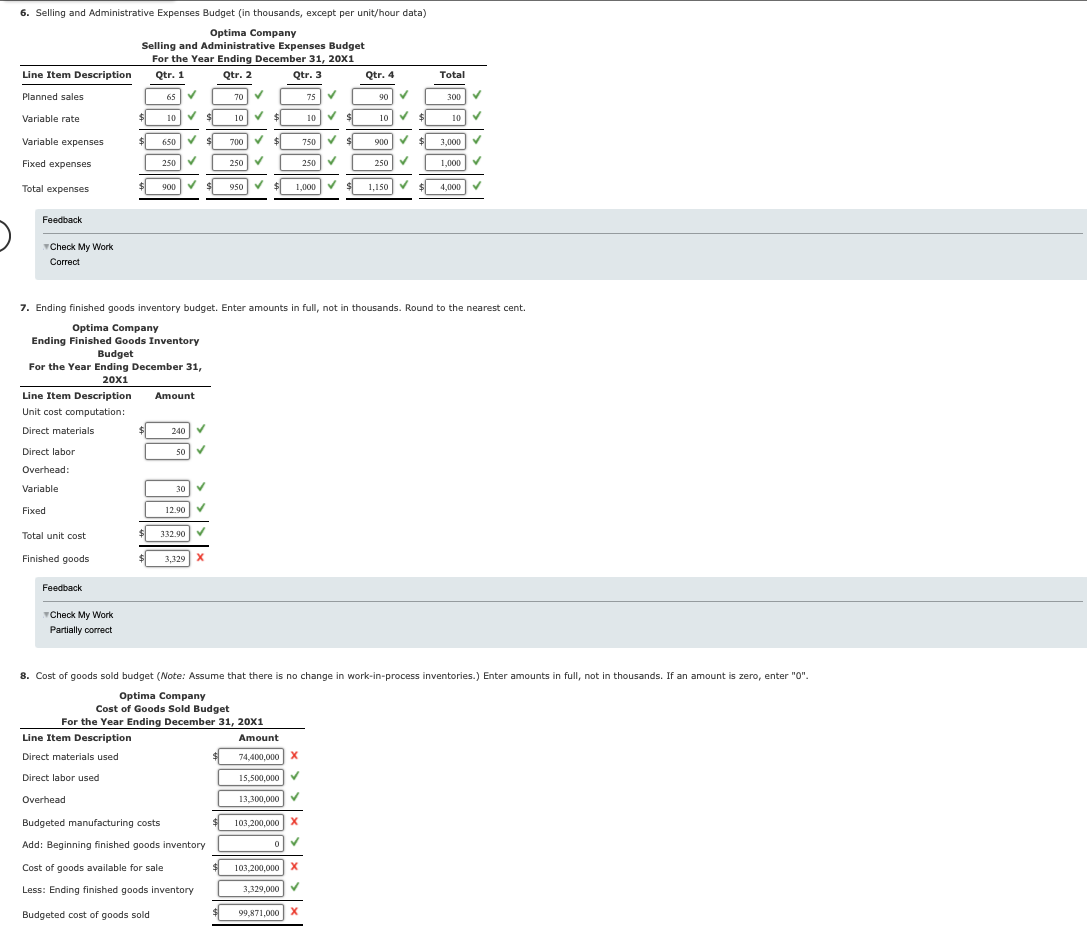
Task: Click the red X beside Direct materials used
Action: (x=294, y=756)
